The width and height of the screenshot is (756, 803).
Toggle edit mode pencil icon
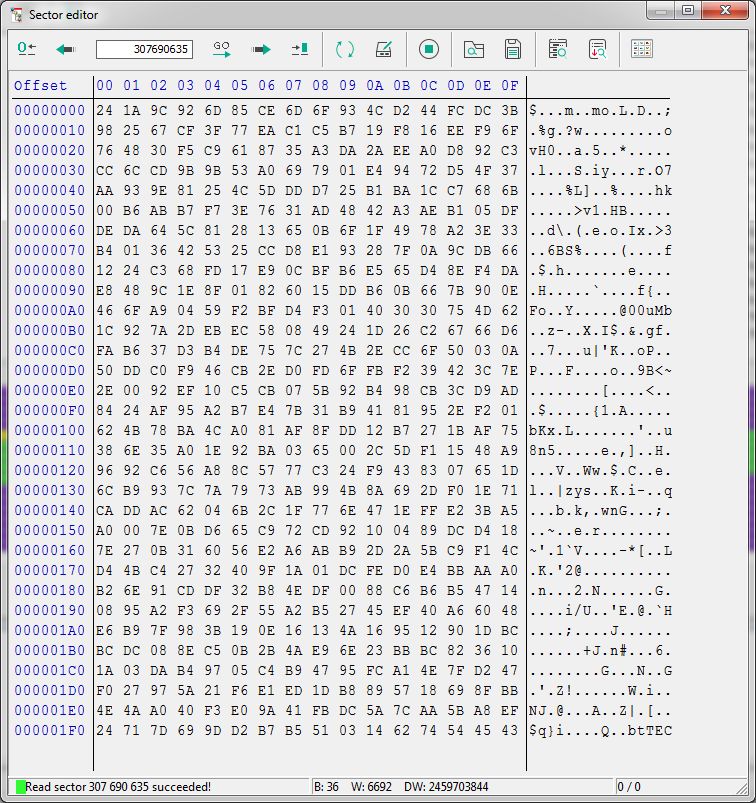[x=384, y=49]
